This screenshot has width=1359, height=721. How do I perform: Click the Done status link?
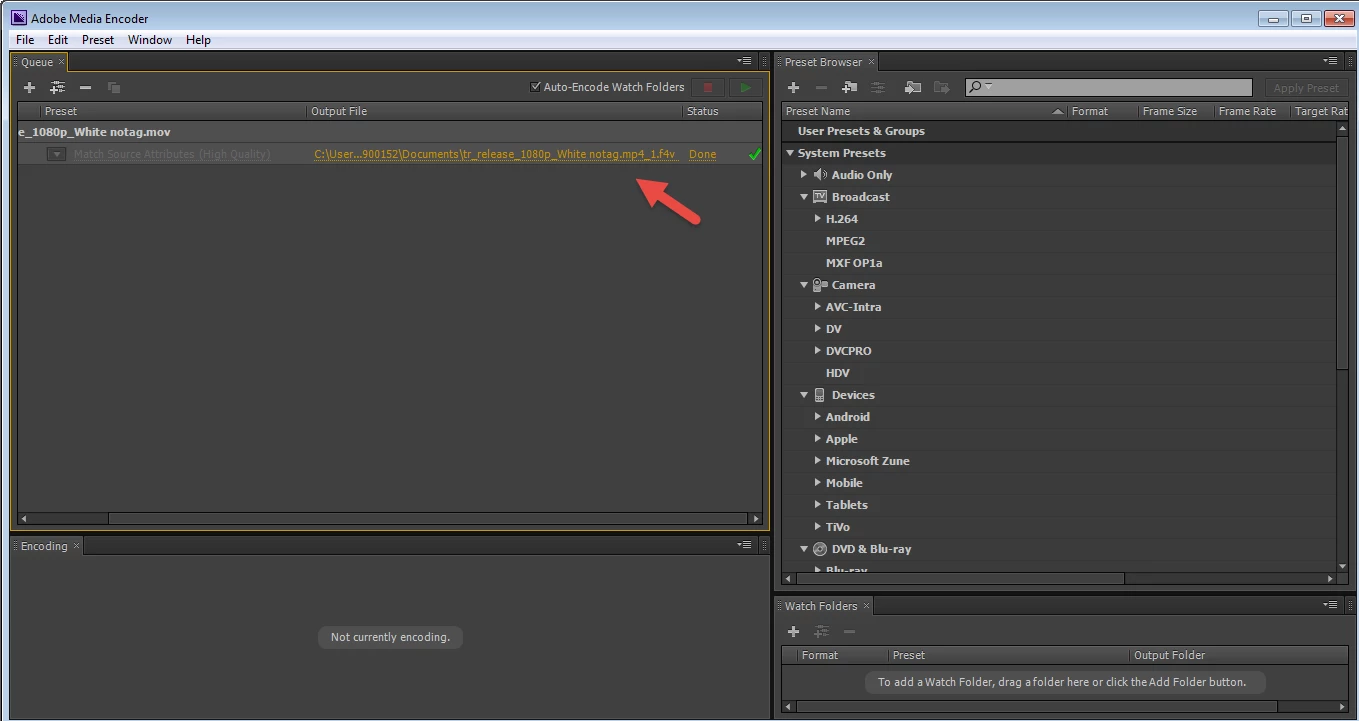click(702, 154)
